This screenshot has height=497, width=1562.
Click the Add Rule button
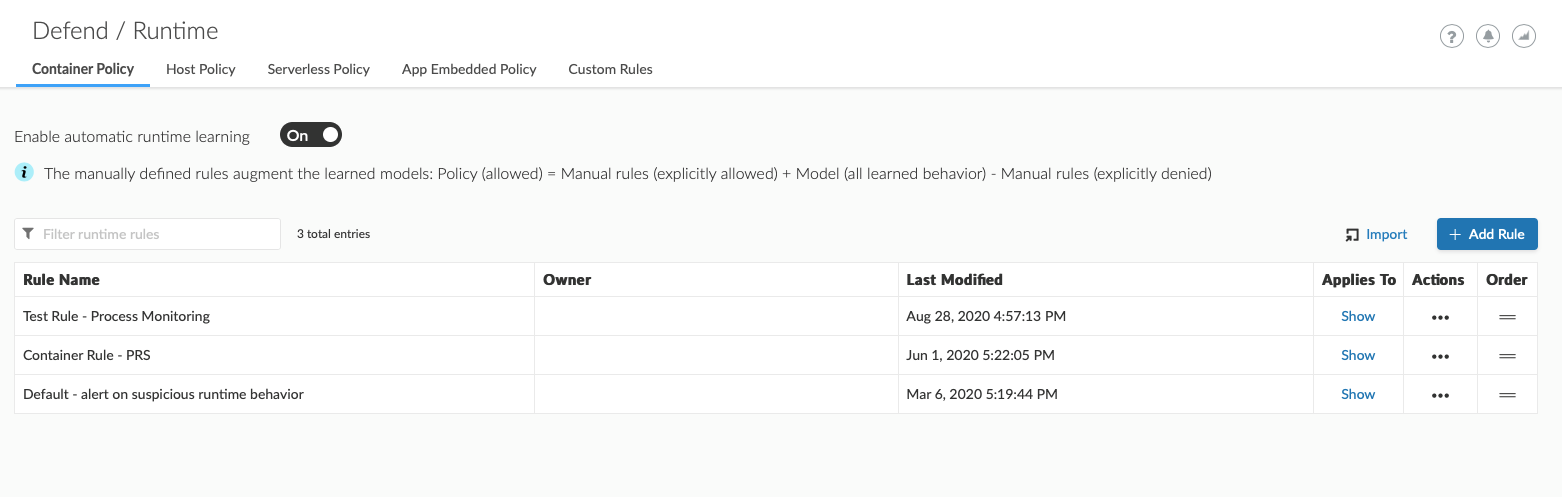point(1486,234)
